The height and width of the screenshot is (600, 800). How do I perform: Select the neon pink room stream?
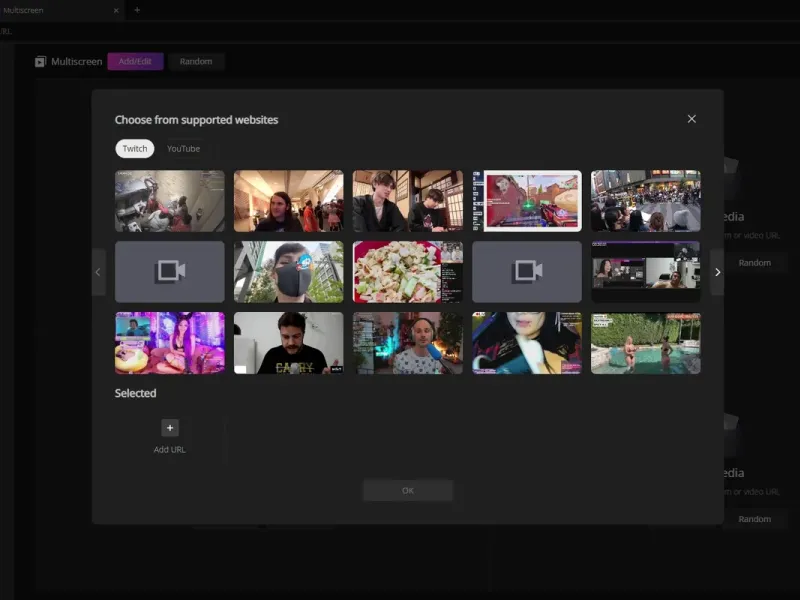tap(169, 343)
